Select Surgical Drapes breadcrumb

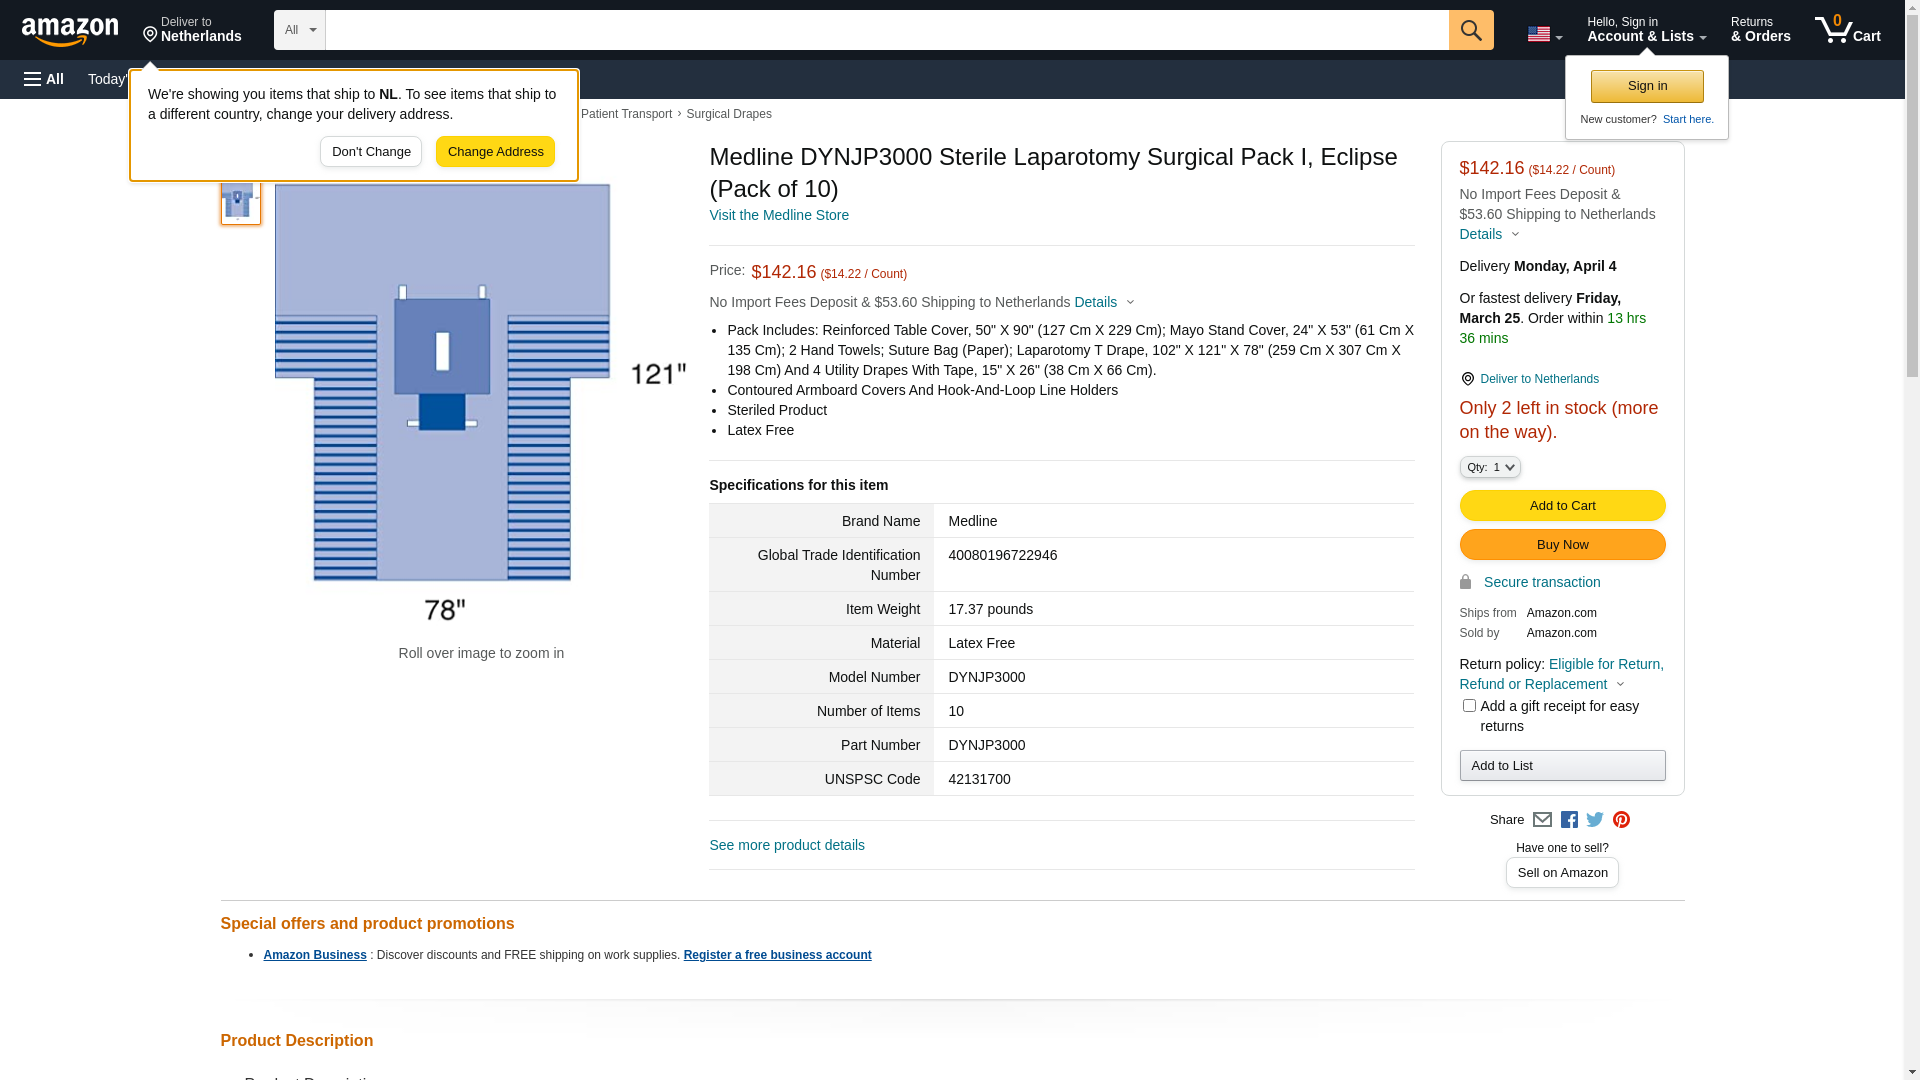(x=728, y=114)
